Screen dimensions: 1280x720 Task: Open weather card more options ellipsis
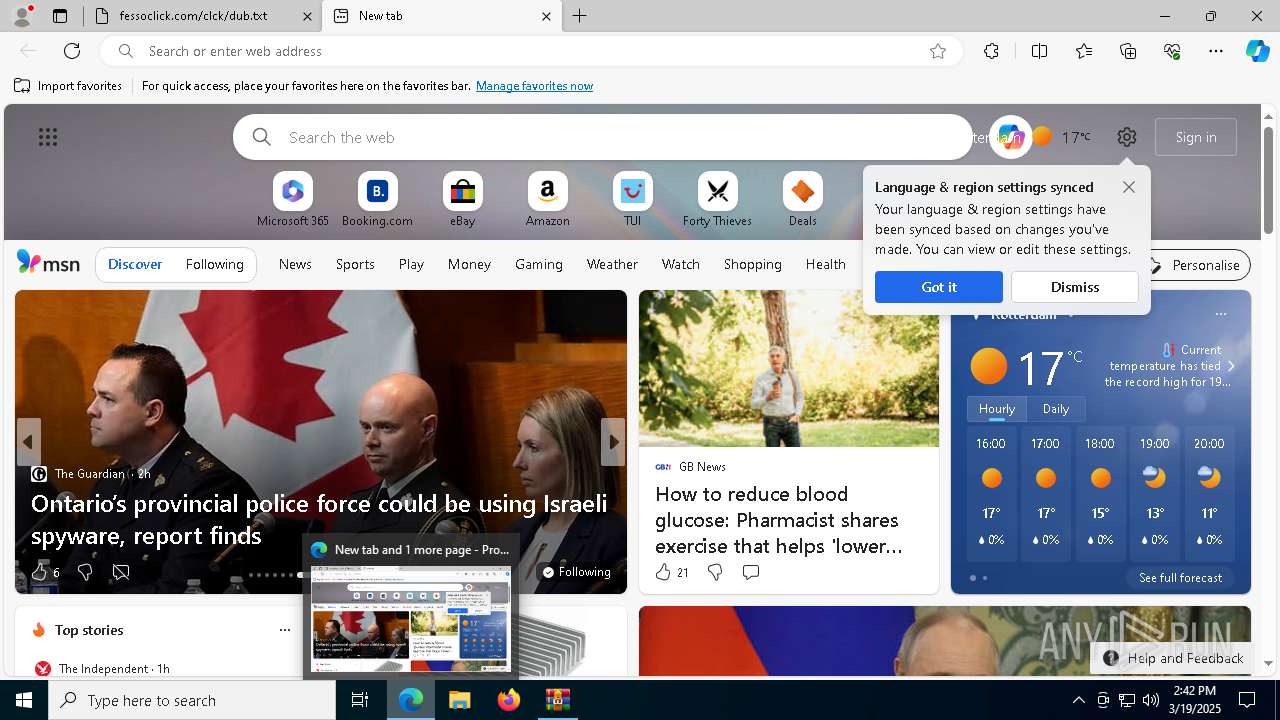[x=1220, y=314]
